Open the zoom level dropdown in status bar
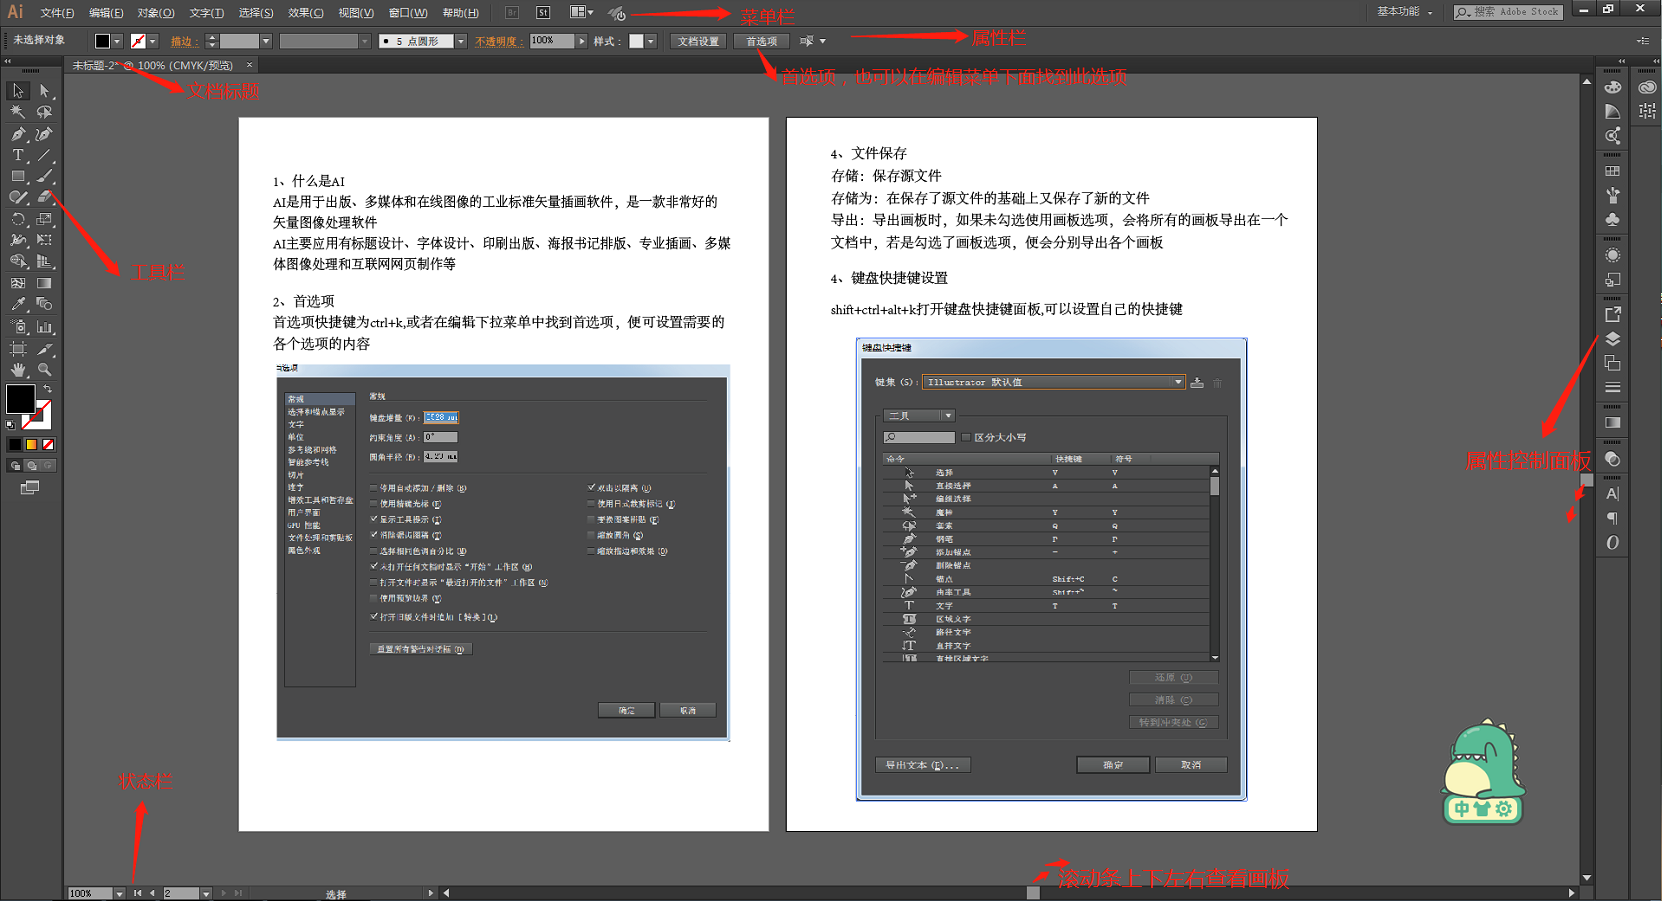 pos(119,893)
